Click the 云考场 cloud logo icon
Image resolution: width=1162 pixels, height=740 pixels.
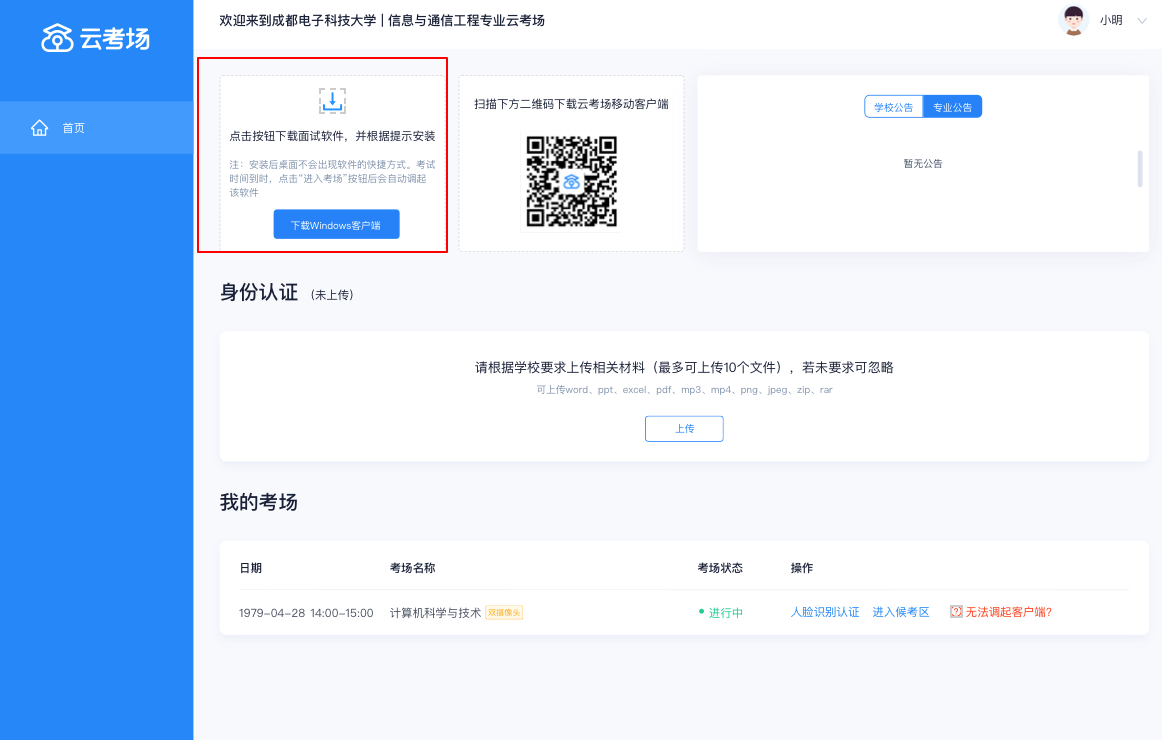57,38
